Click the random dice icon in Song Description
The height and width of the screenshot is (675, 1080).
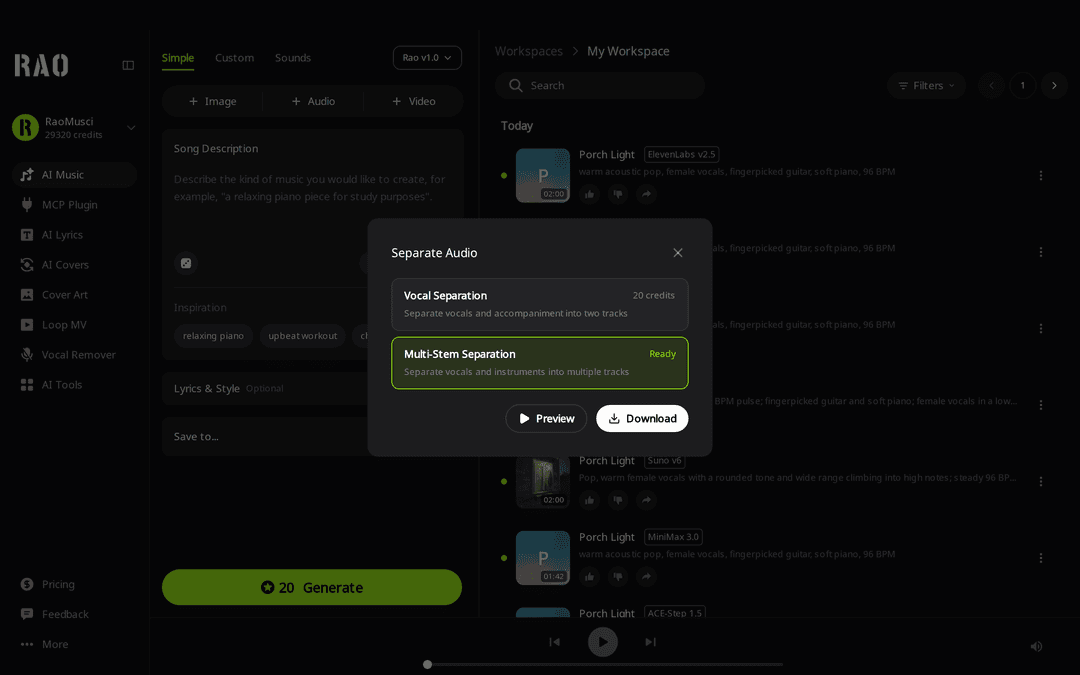coord(186,263)
